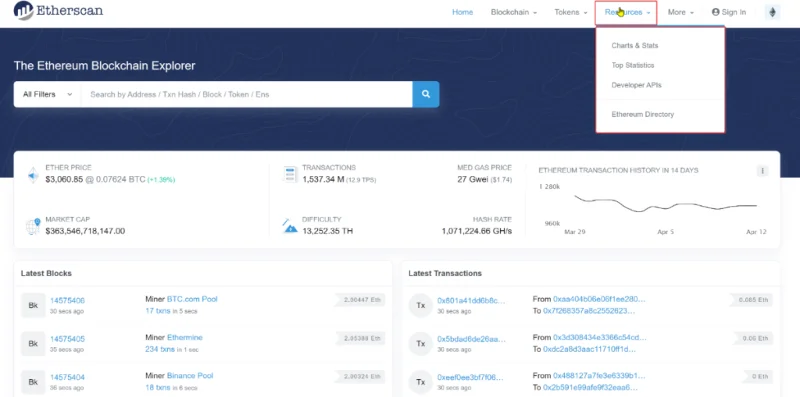
Task: Click the Etherscan logo
Action: click(58, 11)
